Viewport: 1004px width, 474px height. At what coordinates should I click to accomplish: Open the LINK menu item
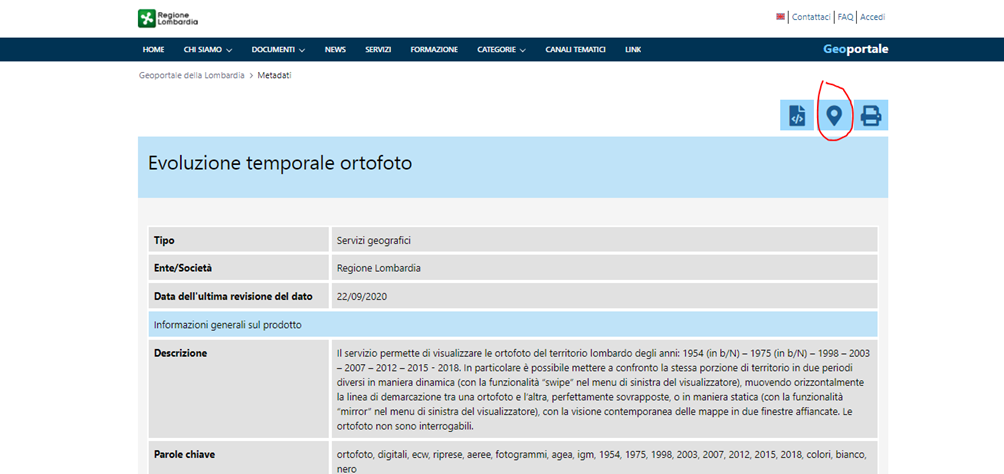[x=633, y=49]
